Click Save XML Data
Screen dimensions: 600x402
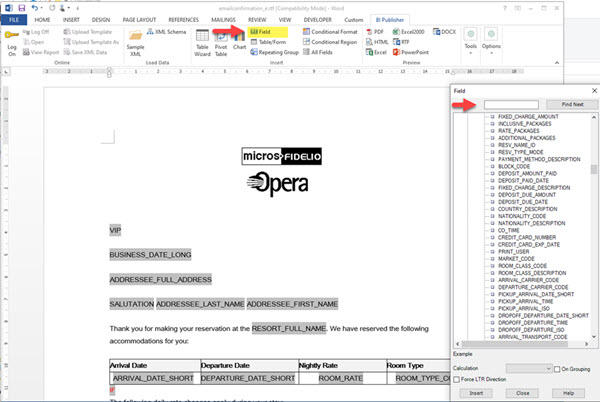point(85,52)
